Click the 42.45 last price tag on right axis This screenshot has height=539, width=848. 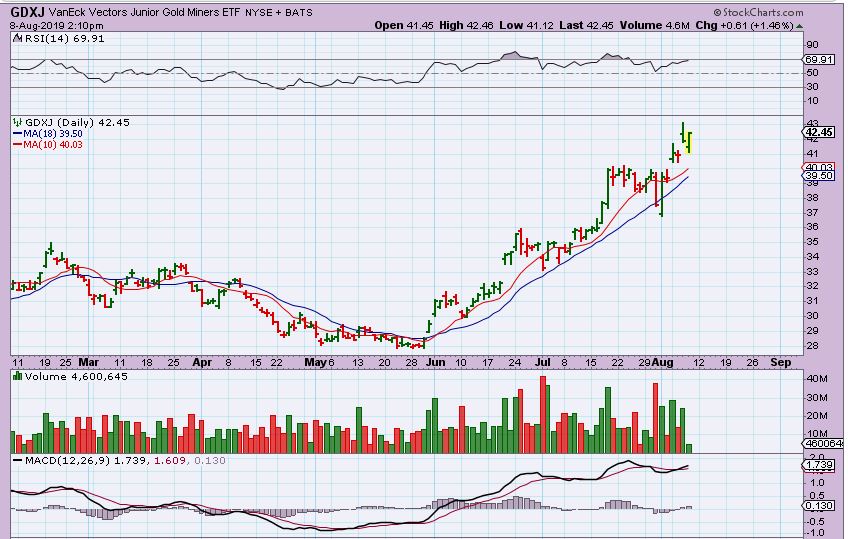click(x=819, y=132)
